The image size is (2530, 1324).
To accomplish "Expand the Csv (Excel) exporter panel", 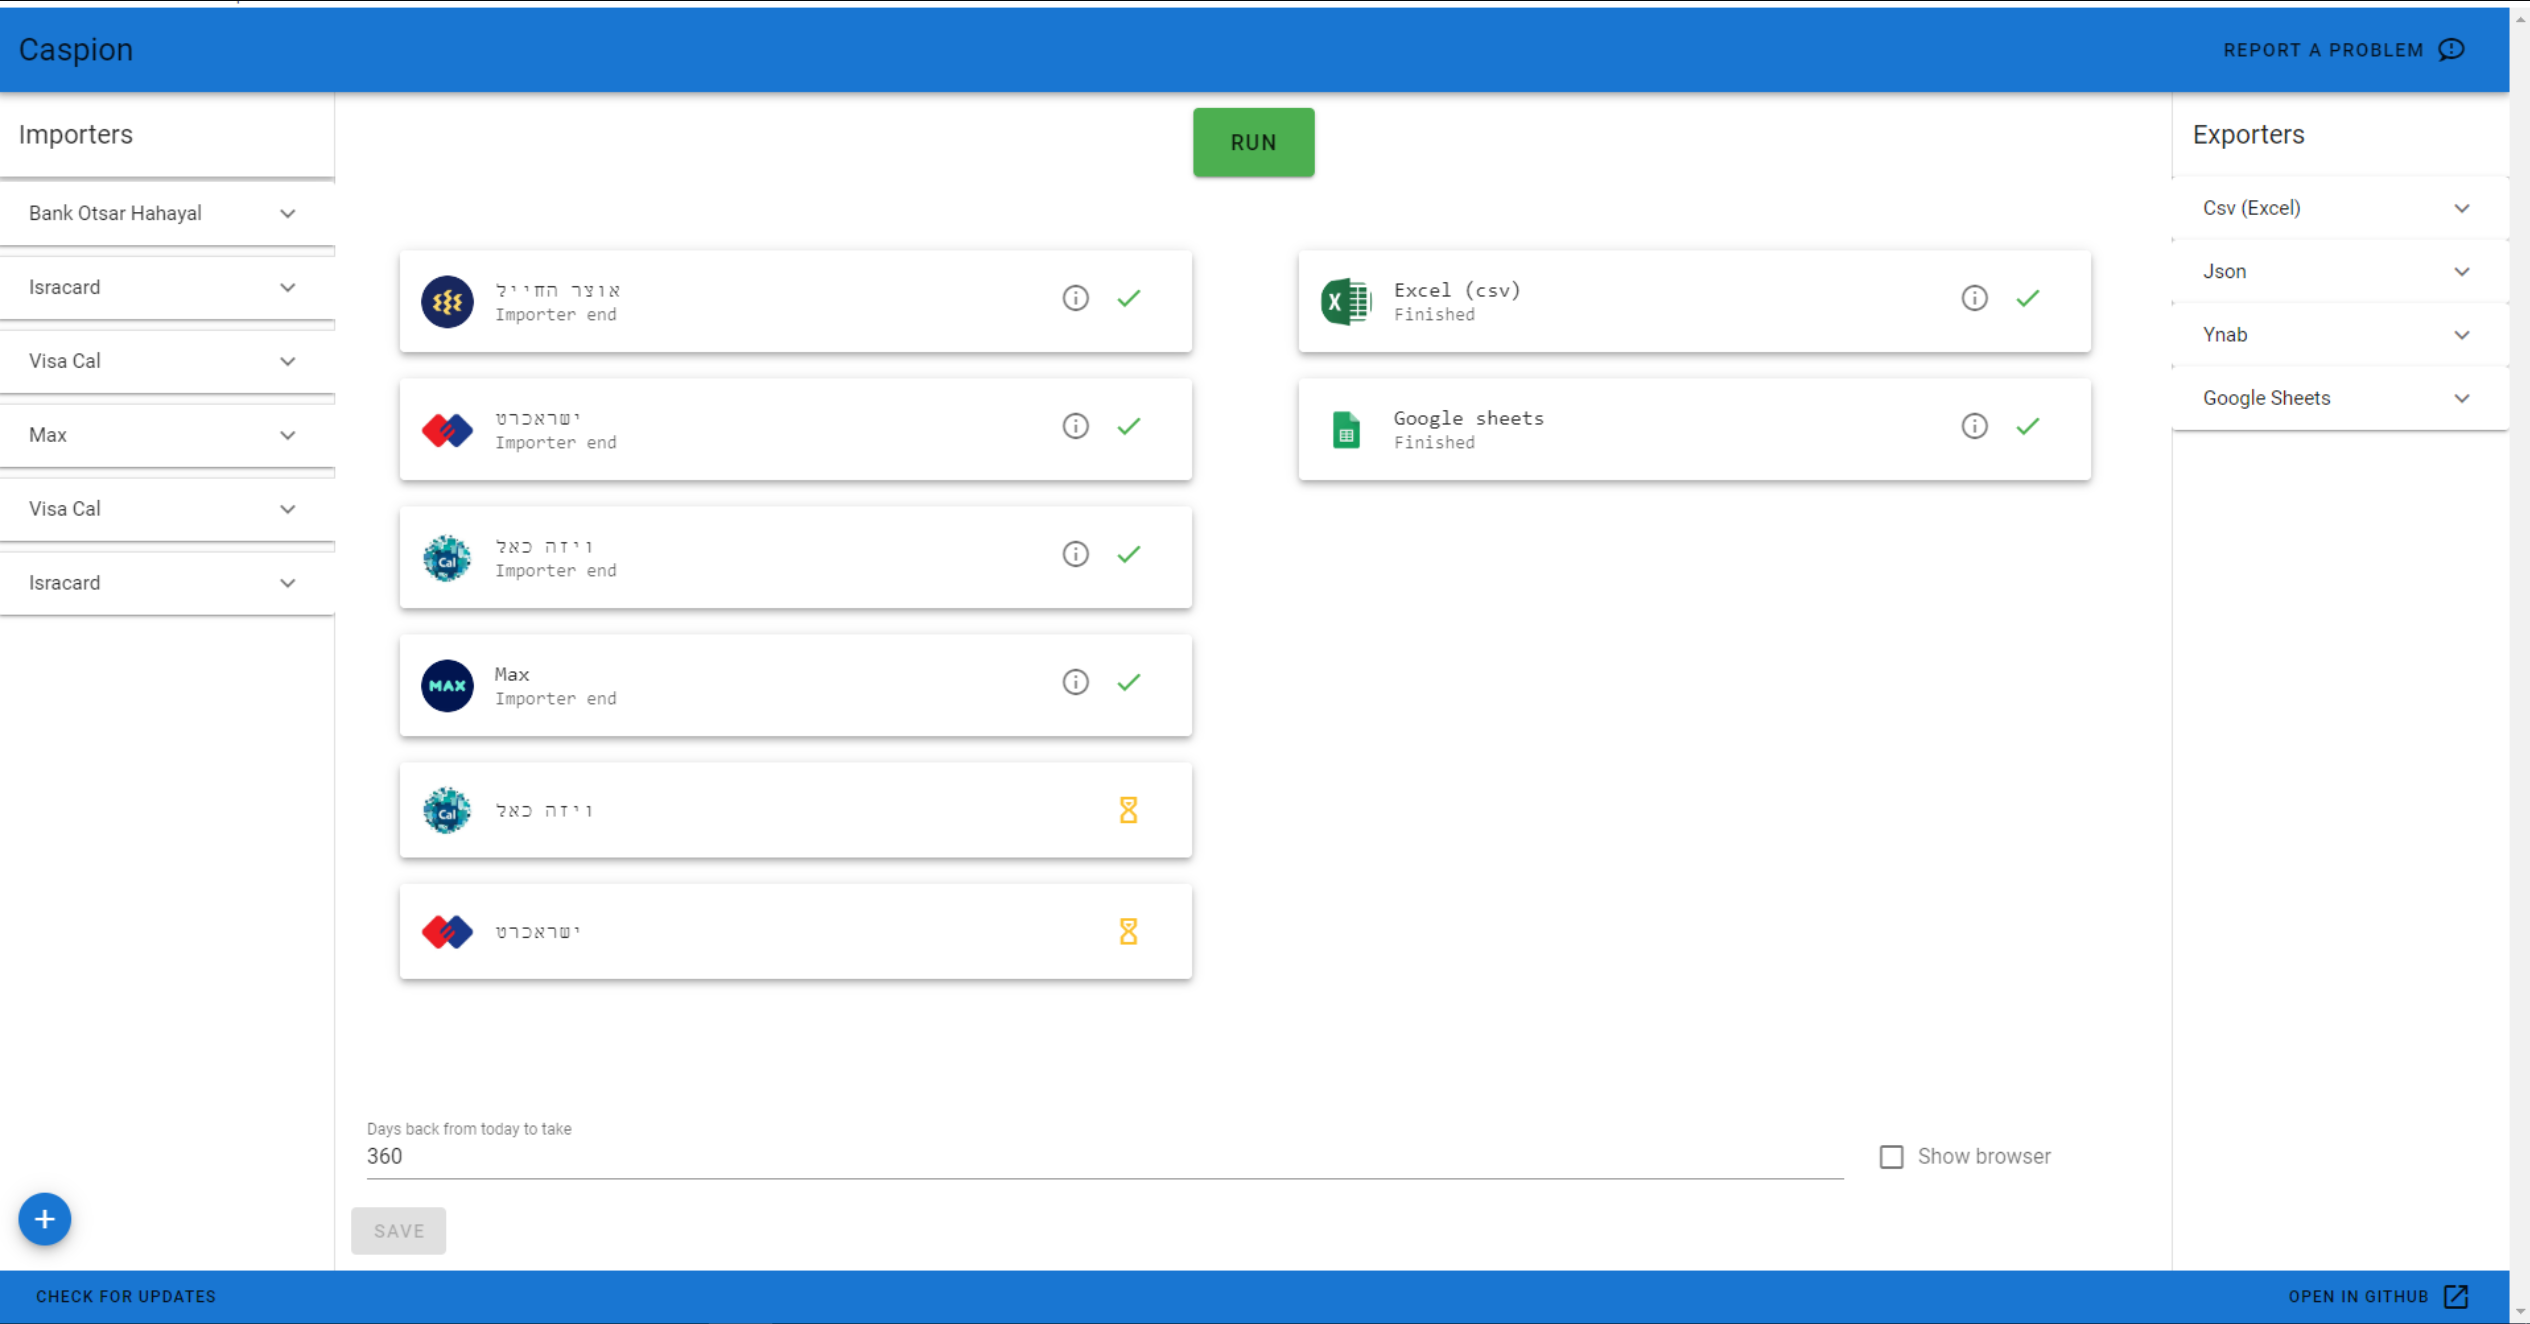I will coord(2461,208).
